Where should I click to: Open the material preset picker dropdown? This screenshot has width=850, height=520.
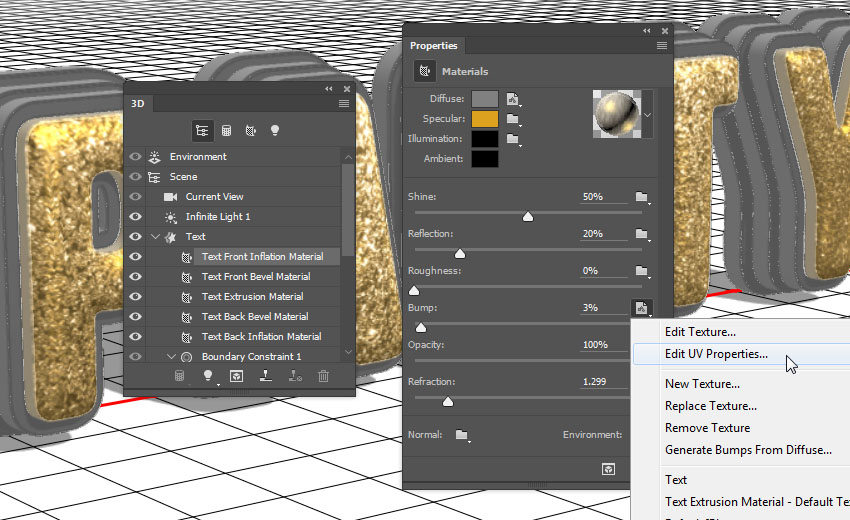pyautogui.click(x=647, y=115)
